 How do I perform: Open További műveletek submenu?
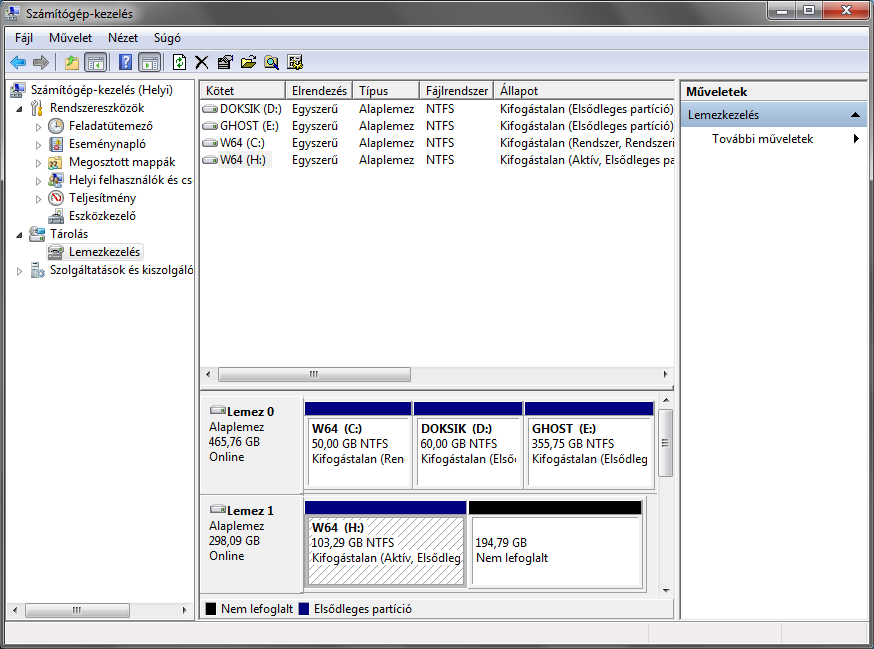(x=762, y=139)
